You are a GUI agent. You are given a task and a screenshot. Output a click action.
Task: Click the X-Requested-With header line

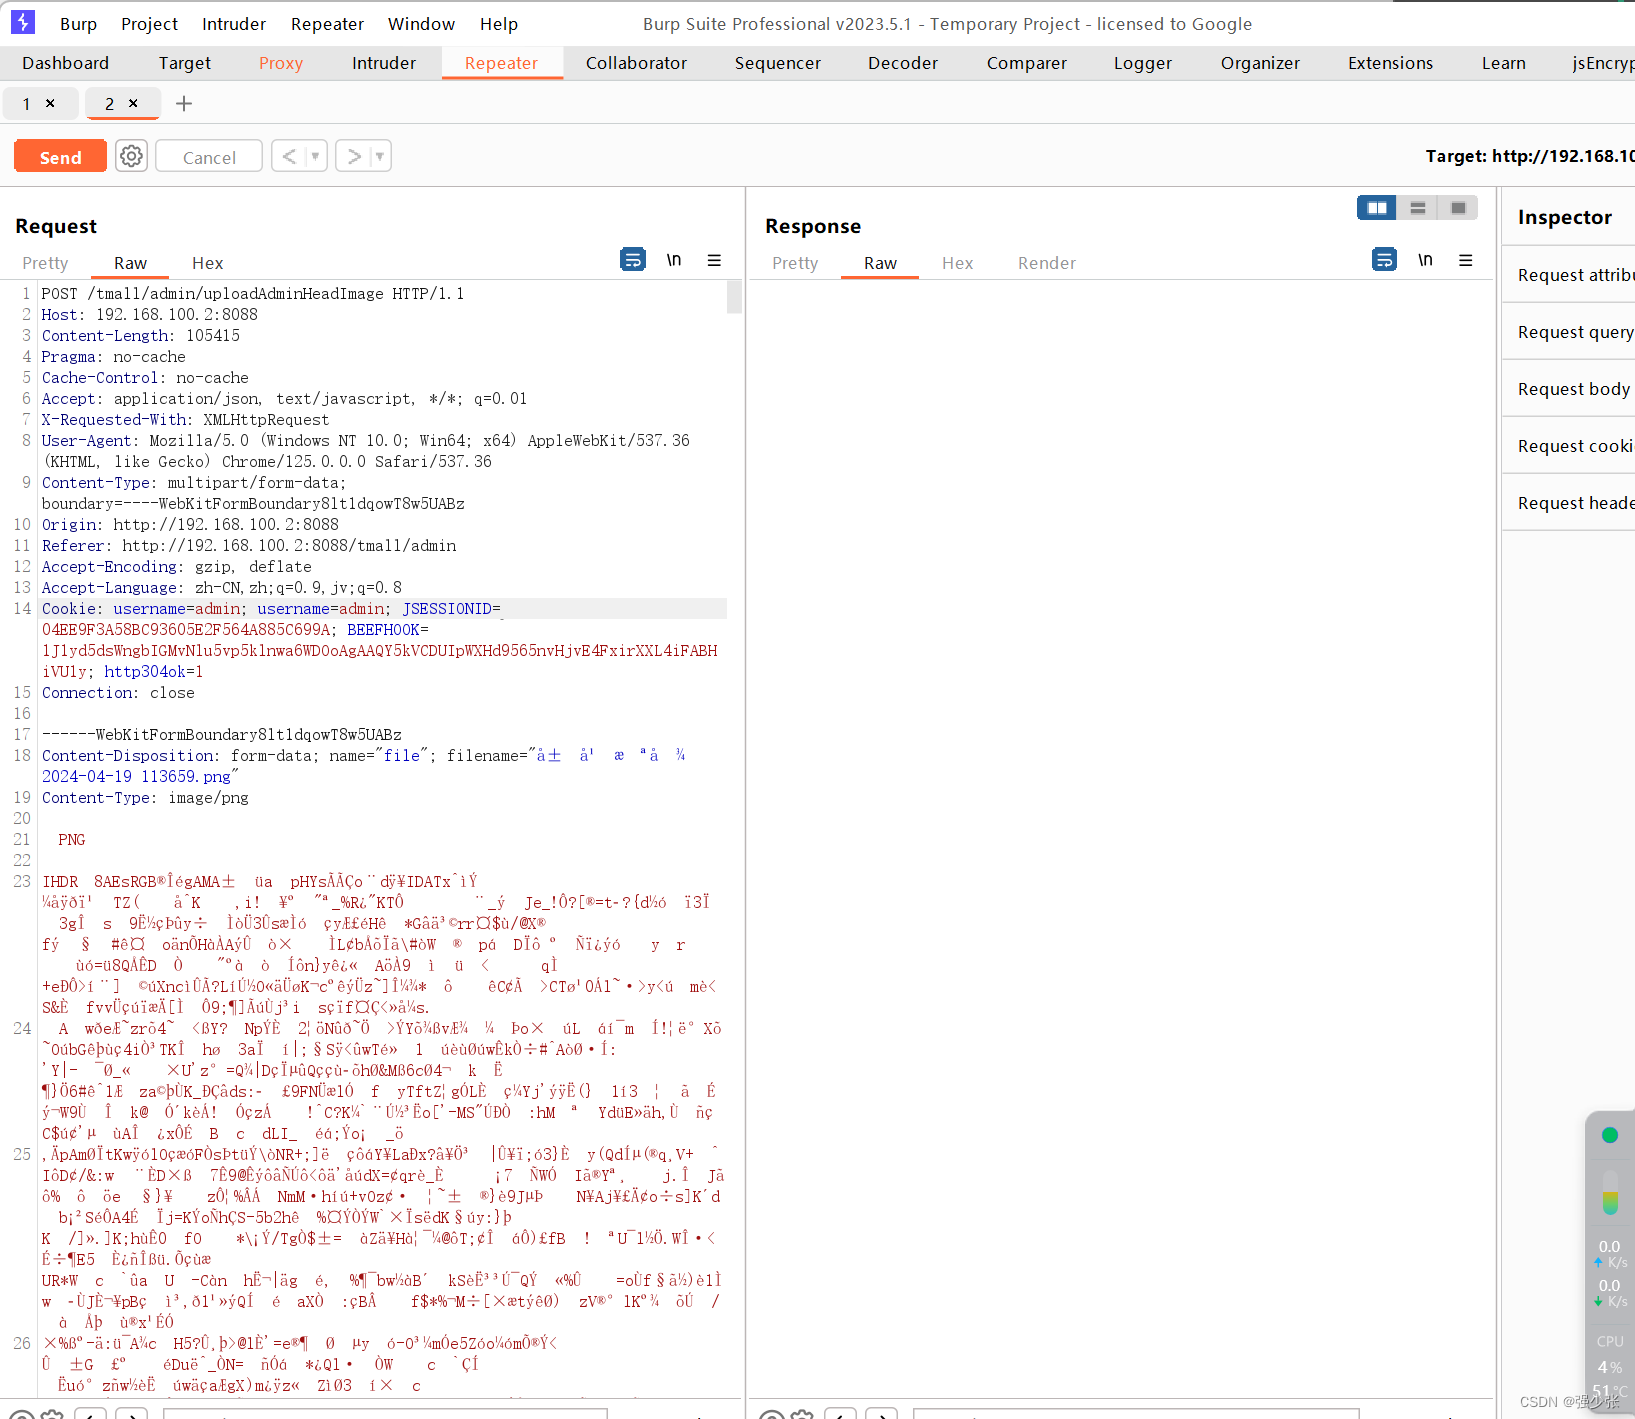click(x=185, y=419)
